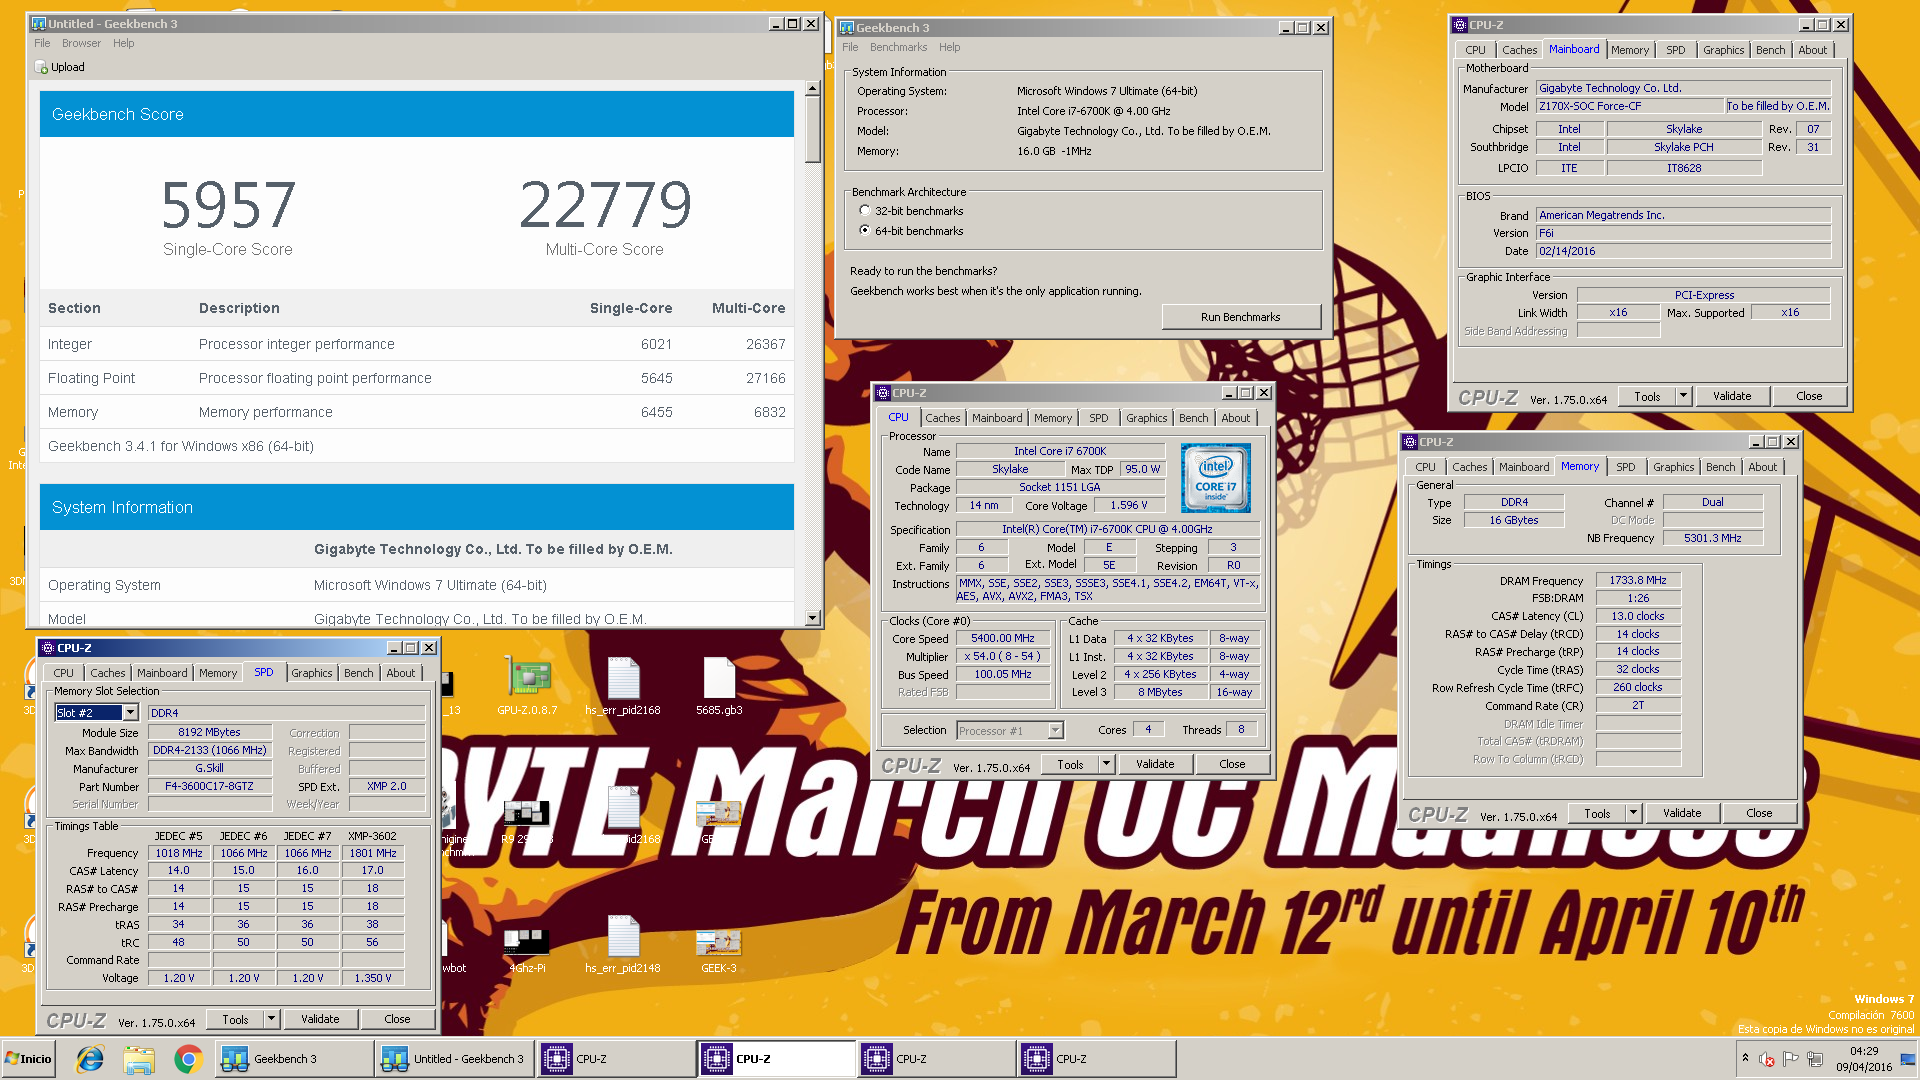Click the Untitled - Geekbench 3 title bar icon
The height and width of the screenshot is (1080, 1920).
(39, 24)
